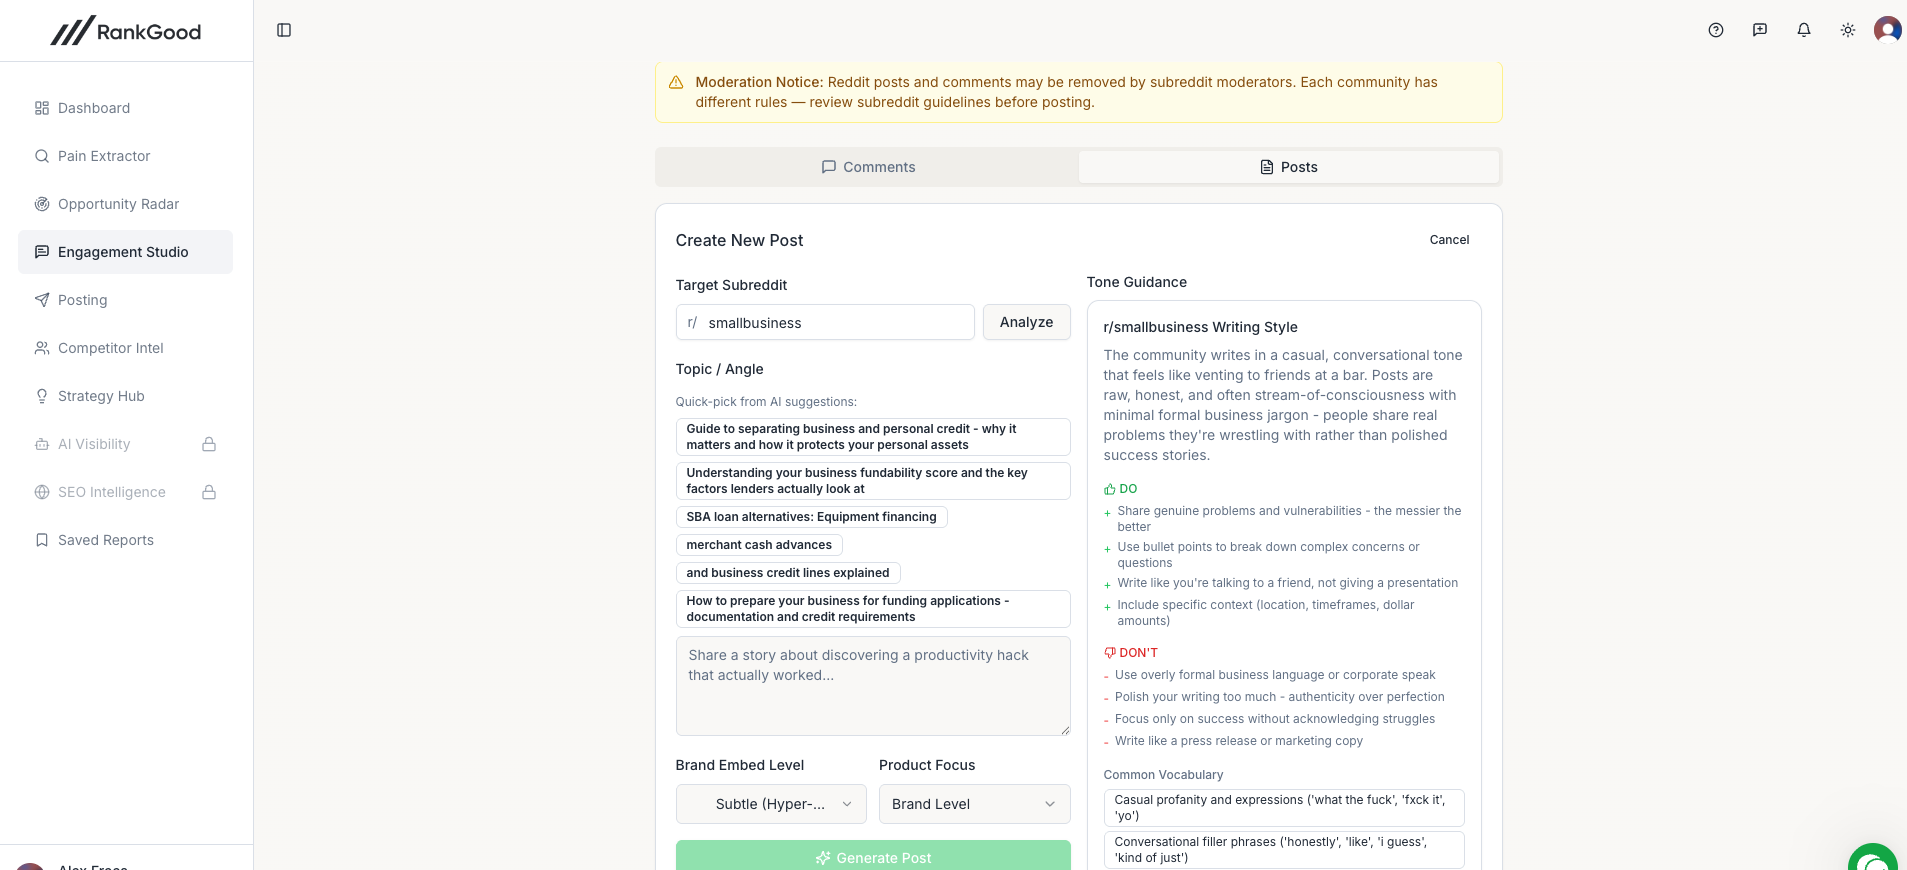Expand the Brand Embed Level dropdown
This screenshot has height=870, width=1907.
coord(771,804)
